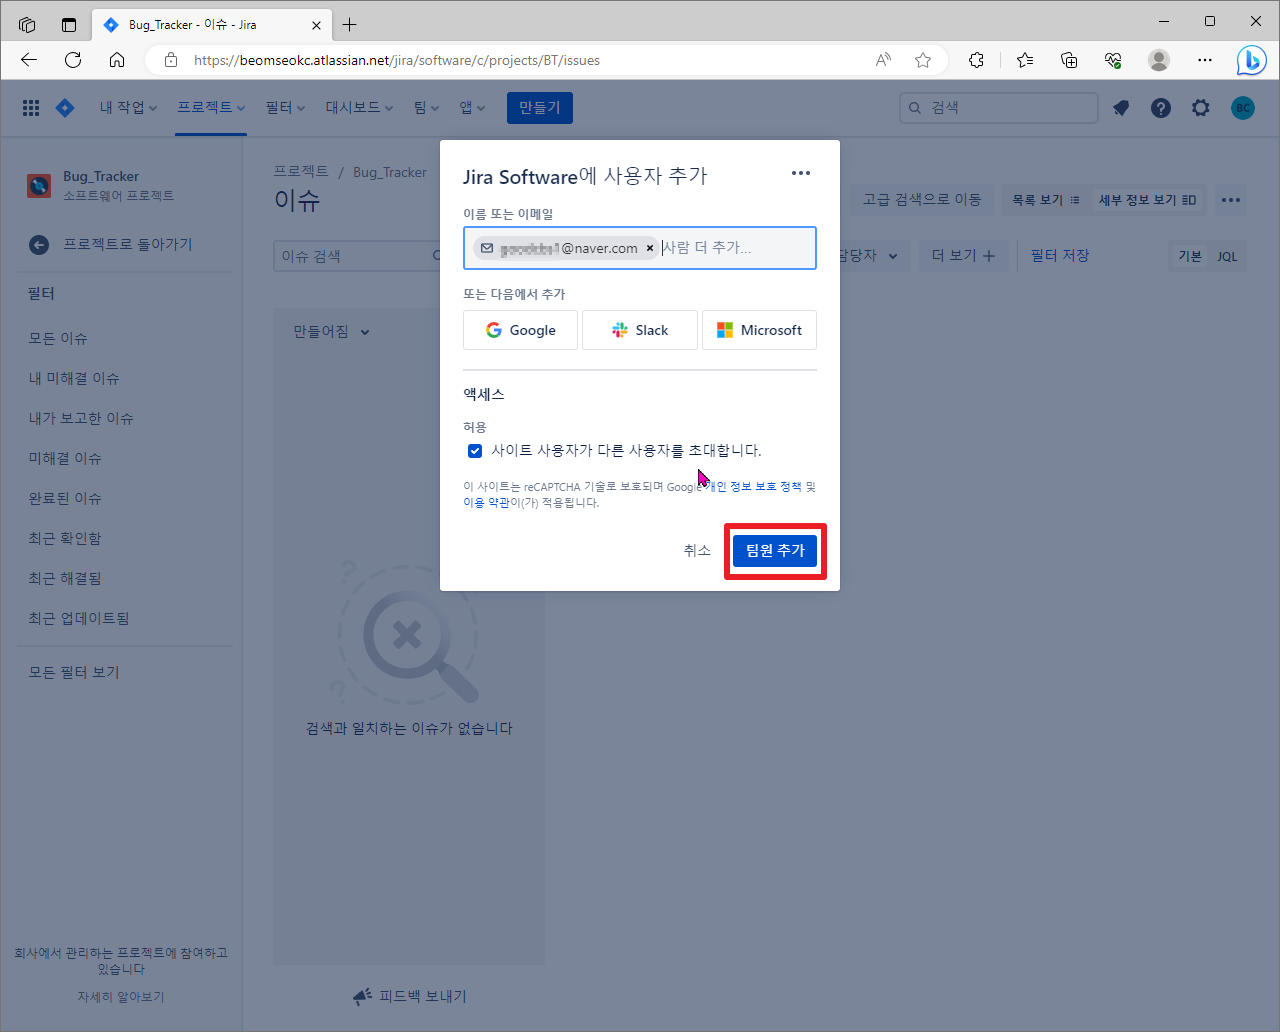Select the 기본 search mode
Viewport: 1280px width, 1032px height.
[1190, 256]
